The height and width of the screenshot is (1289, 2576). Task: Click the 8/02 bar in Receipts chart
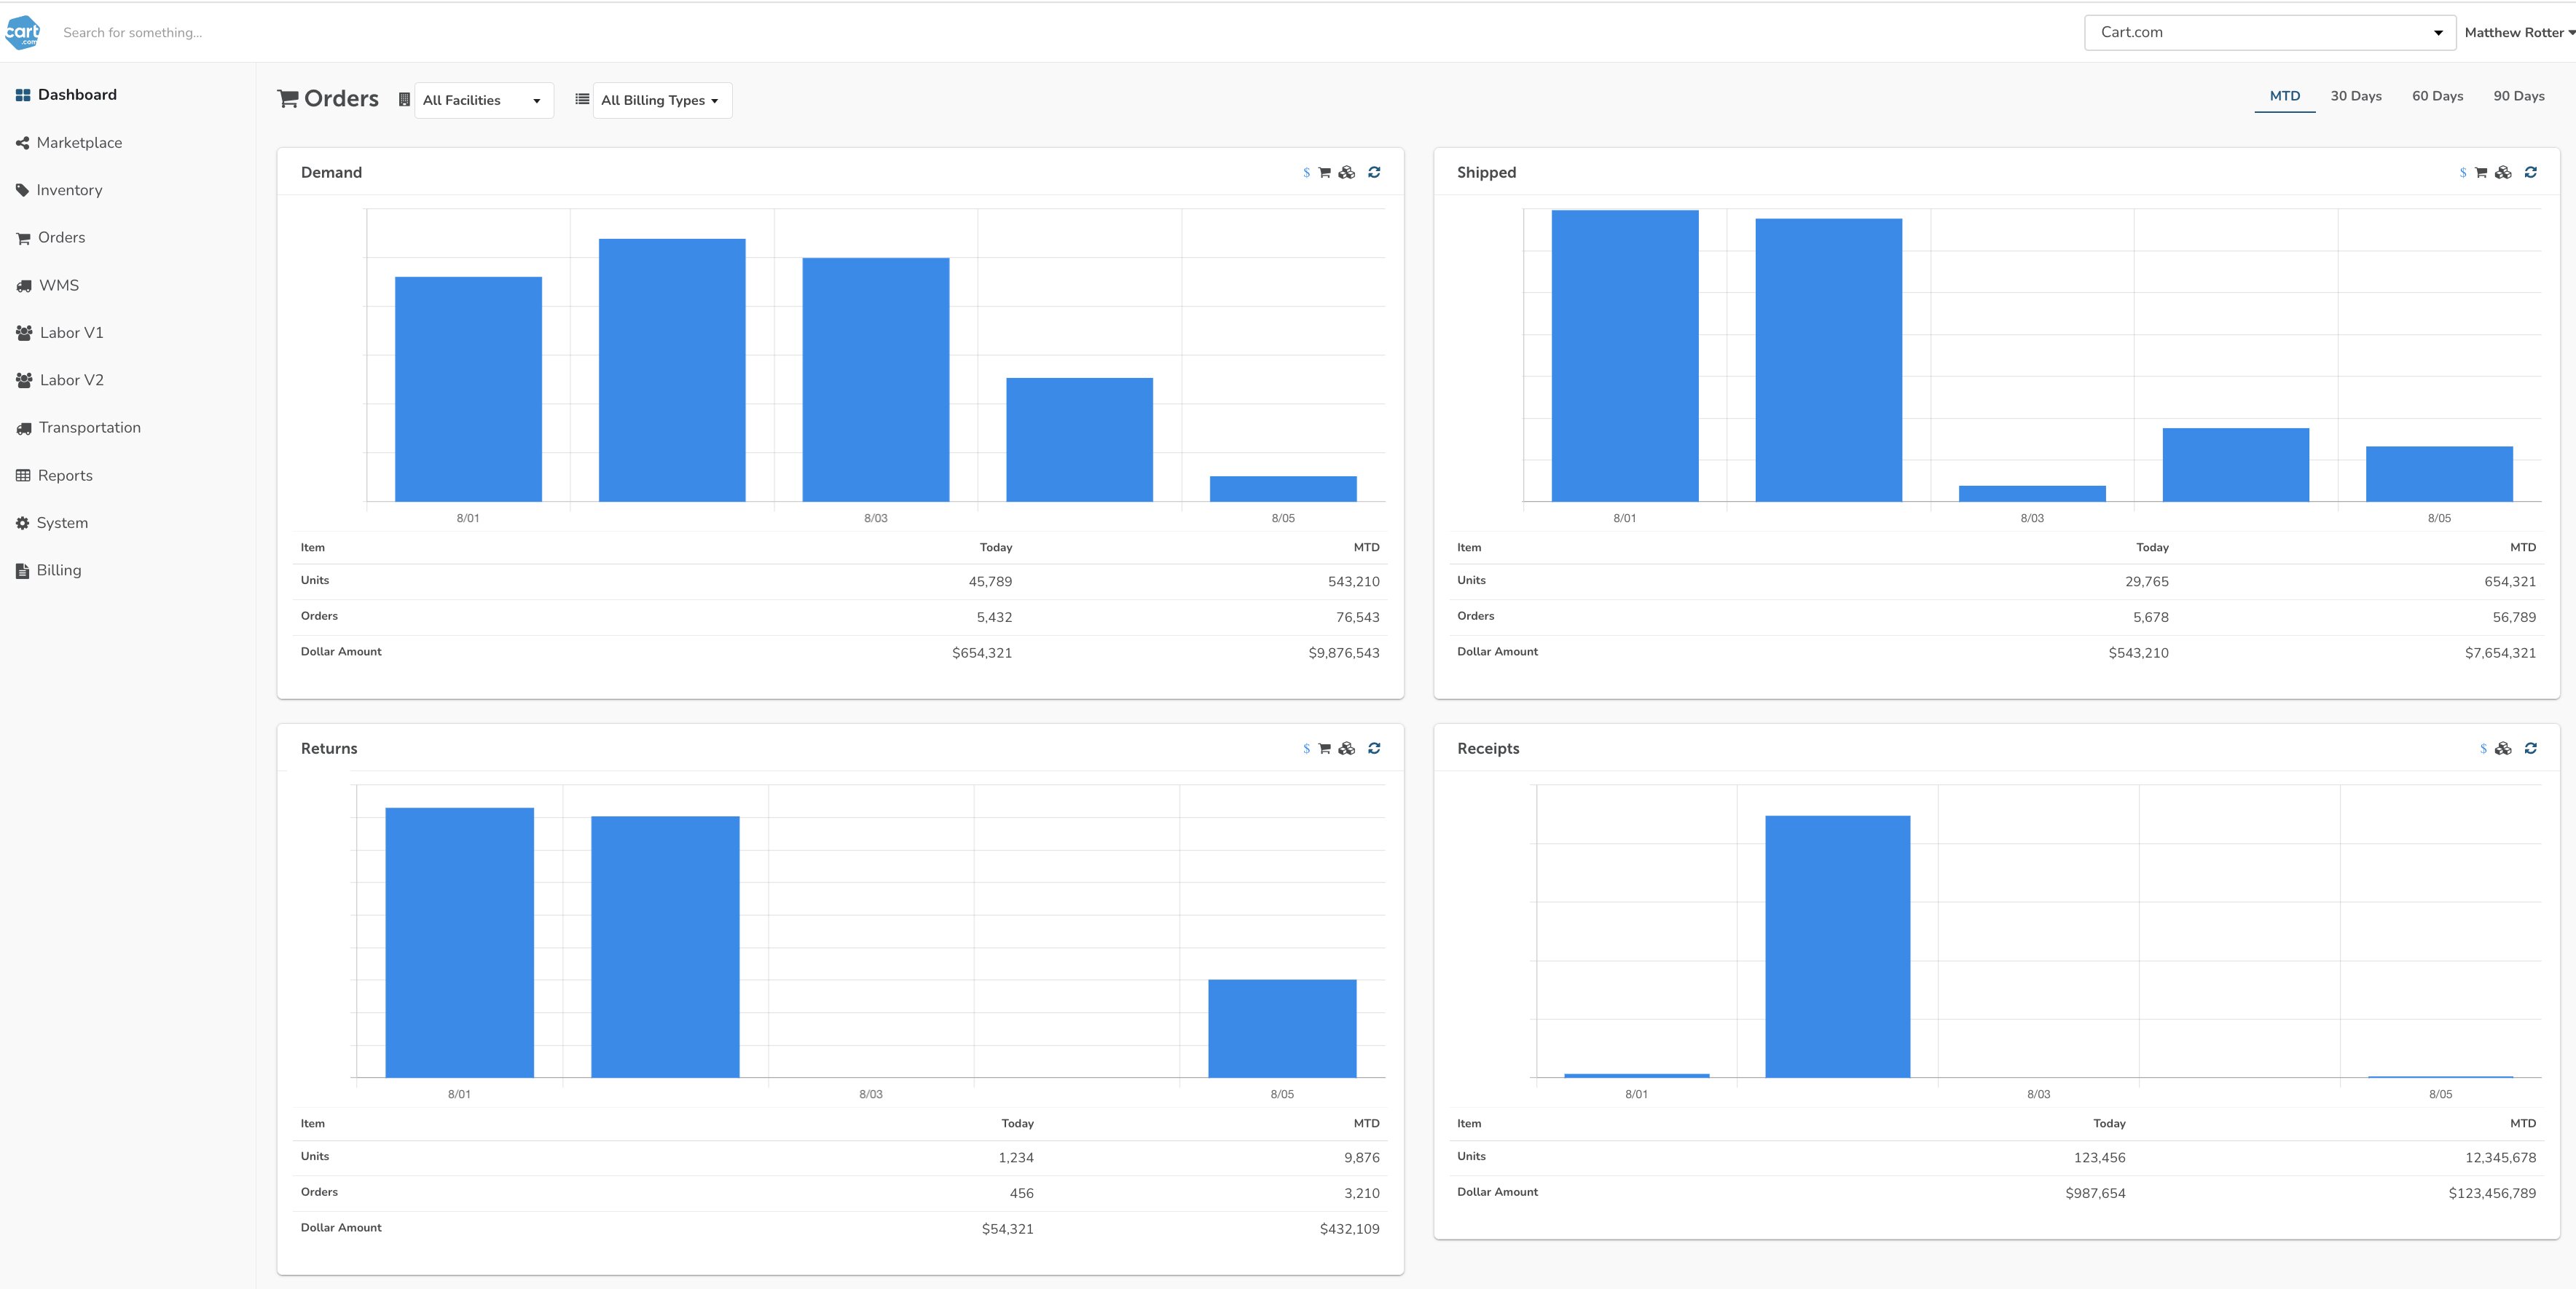1837,945
